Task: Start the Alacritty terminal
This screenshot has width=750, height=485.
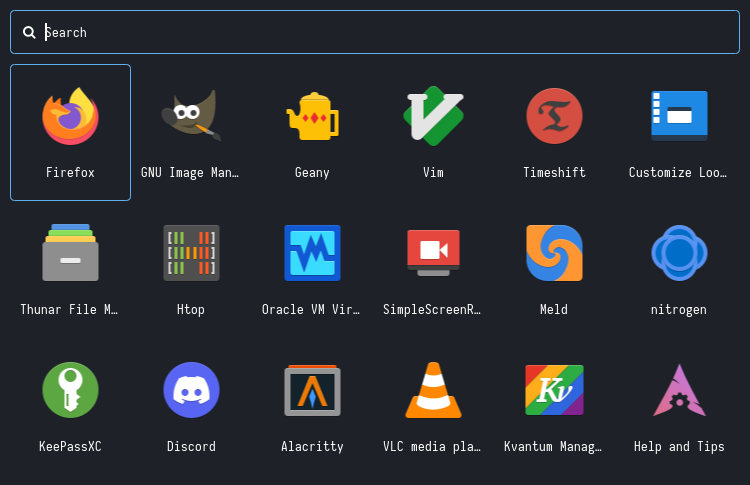Action: [312, 390]
